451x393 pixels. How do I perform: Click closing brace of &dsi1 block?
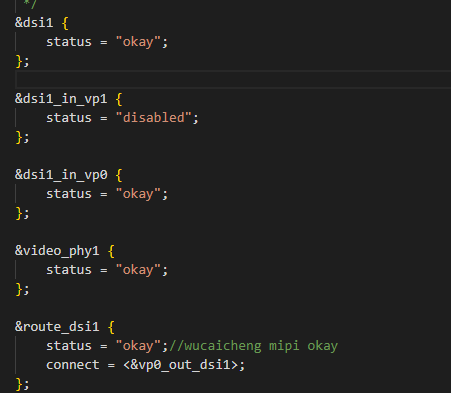19,61
